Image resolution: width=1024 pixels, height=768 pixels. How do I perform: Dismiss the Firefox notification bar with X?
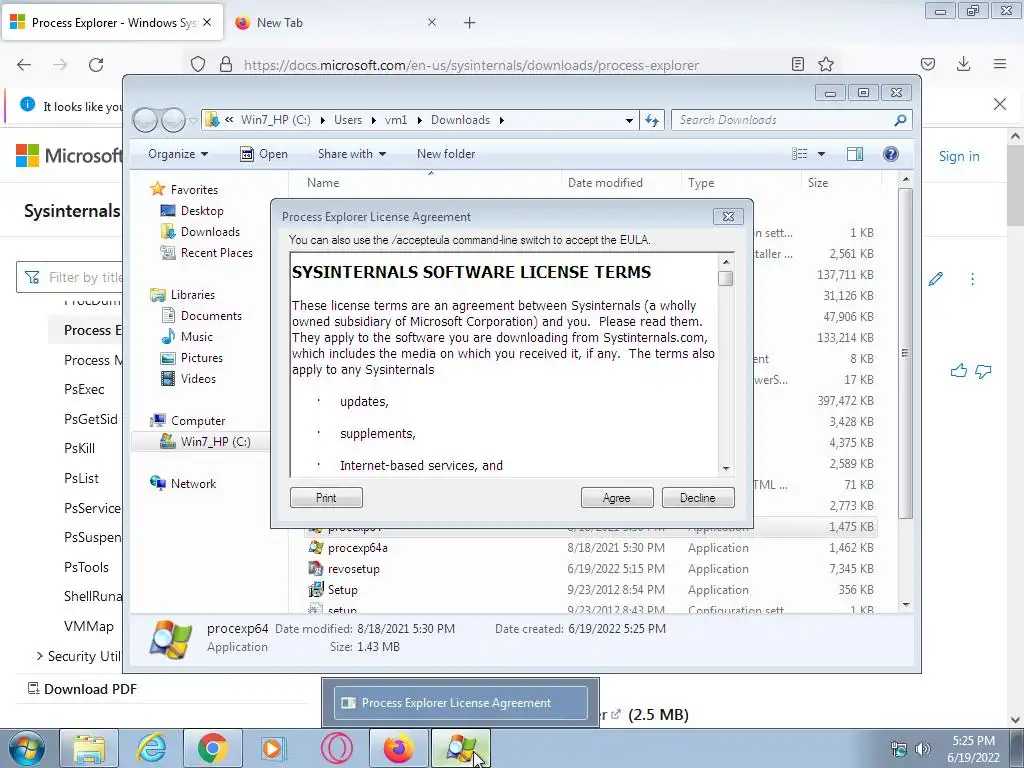pyautogui.click(x=1000, y=104)
